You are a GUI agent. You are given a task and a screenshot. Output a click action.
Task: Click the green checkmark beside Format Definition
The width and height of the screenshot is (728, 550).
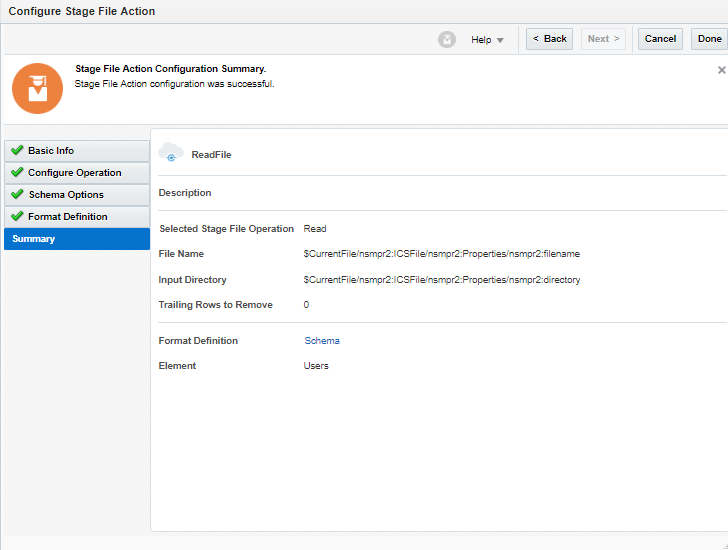click(17, 217)
